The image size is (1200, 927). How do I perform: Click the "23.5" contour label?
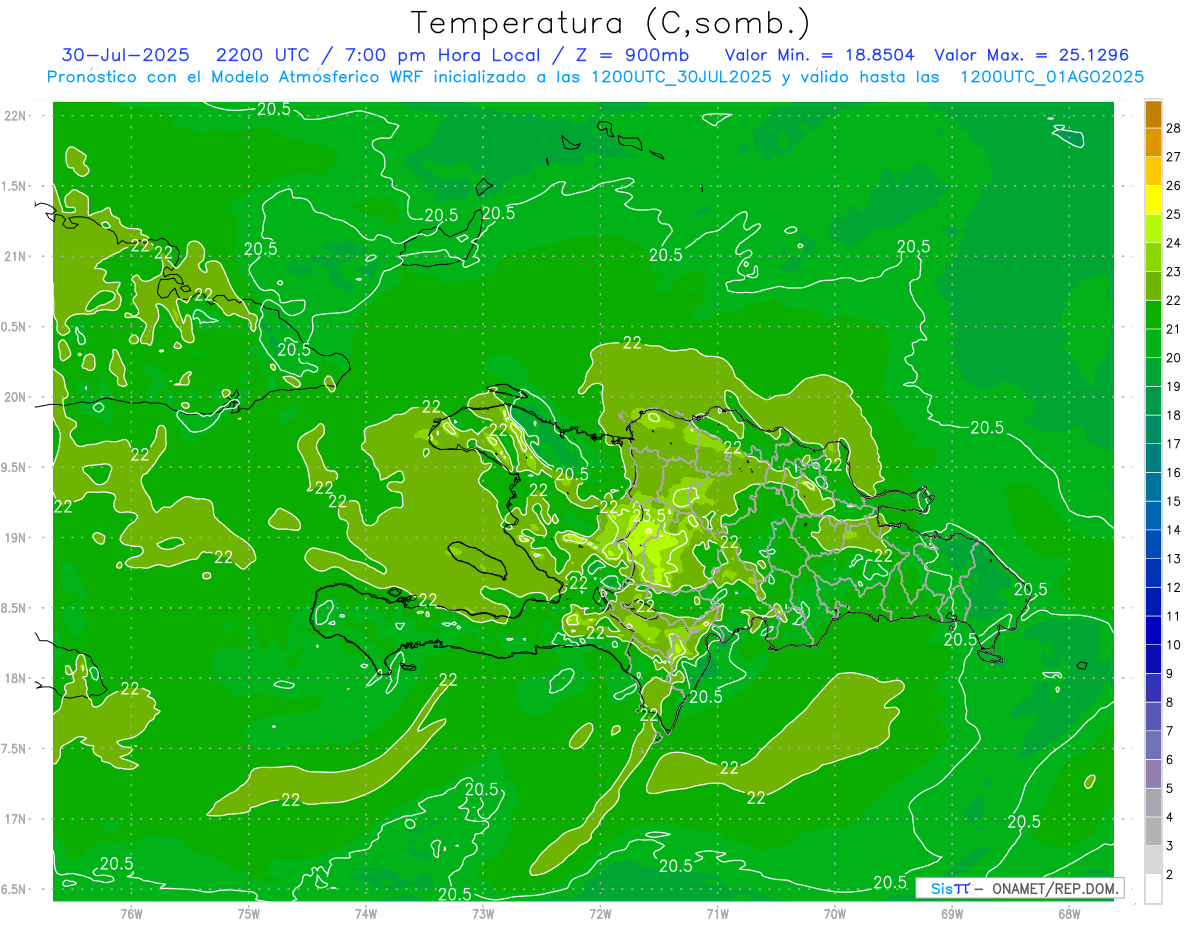tap(651, 516)
